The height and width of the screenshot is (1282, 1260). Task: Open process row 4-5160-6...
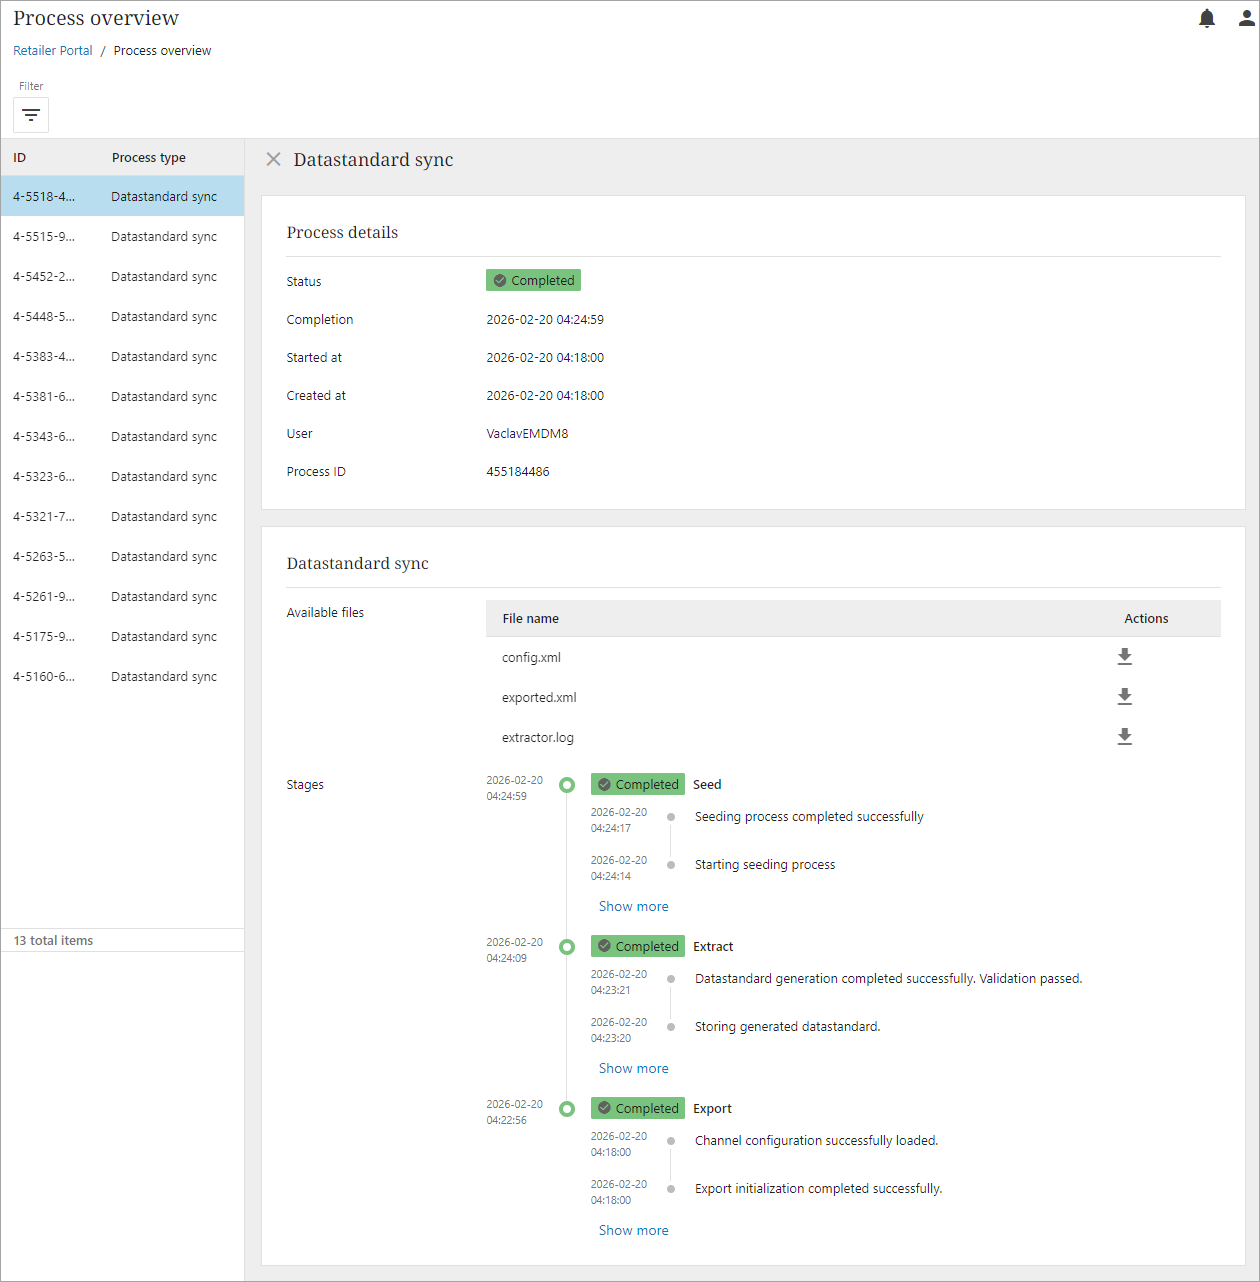pos(122,677)
